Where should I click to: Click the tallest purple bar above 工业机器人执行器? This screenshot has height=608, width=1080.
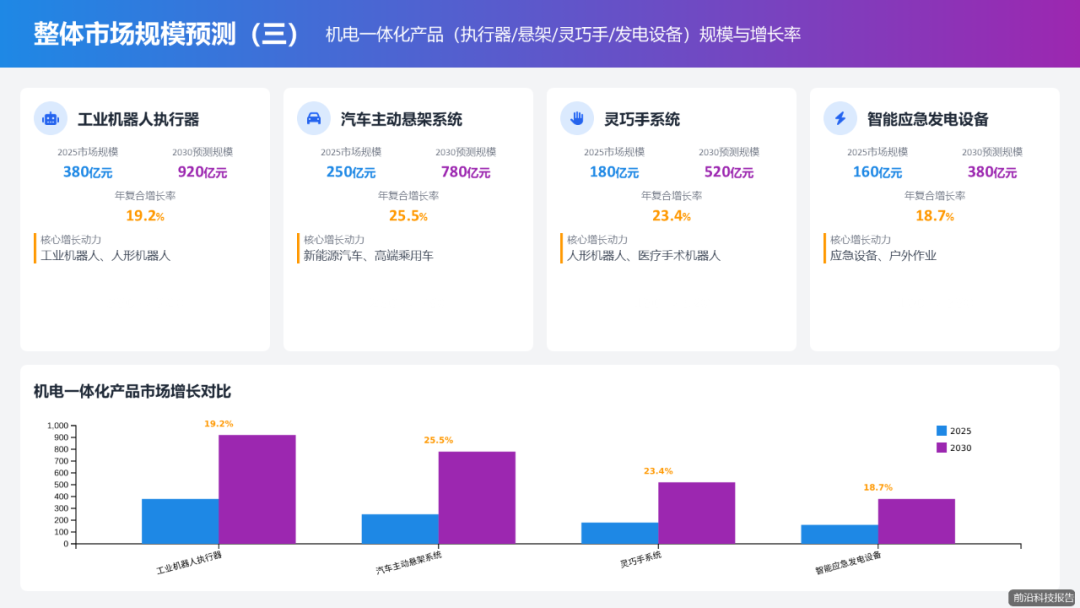point(257,490)
